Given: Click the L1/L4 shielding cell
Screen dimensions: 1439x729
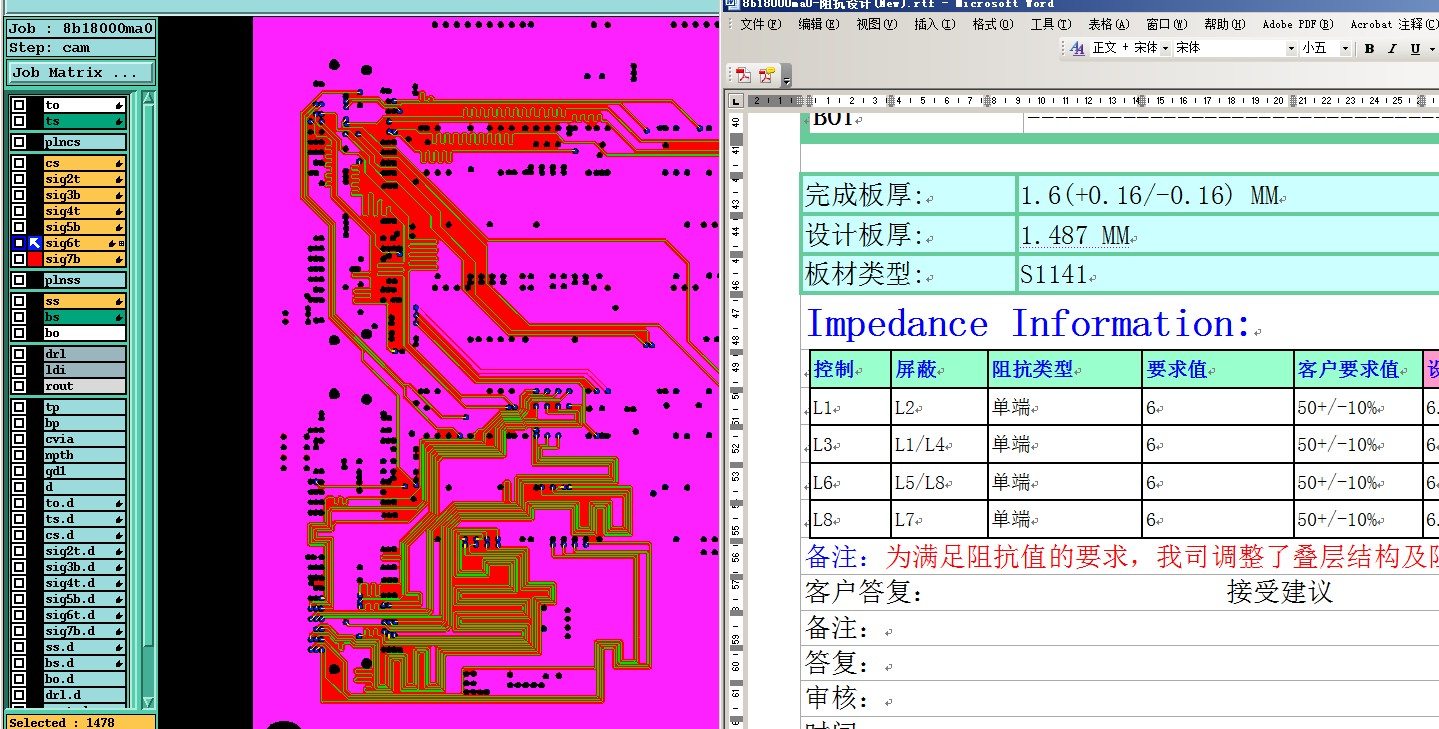Looking at the screenshot, I should point(939,444).
